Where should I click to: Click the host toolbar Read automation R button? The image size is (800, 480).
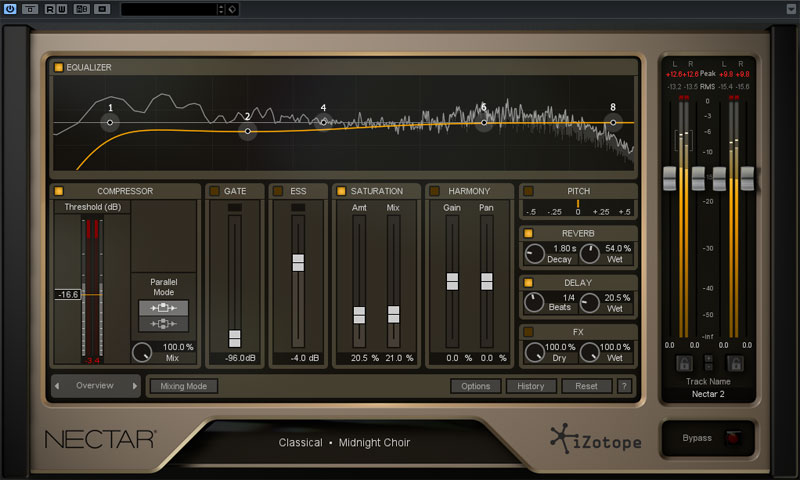[x=49, y=9]
